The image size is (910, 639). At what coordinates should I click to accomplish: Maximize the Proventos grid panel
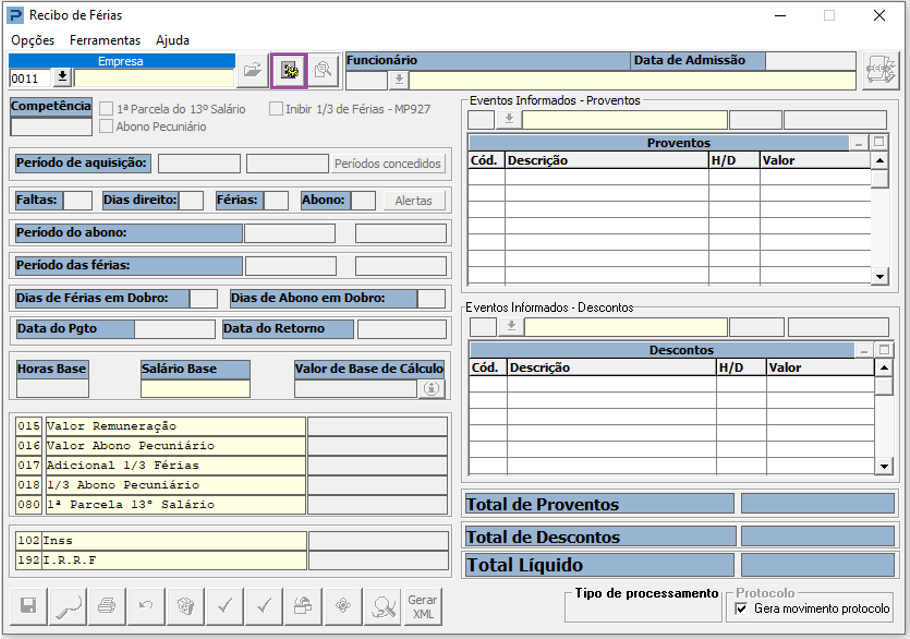879,142
